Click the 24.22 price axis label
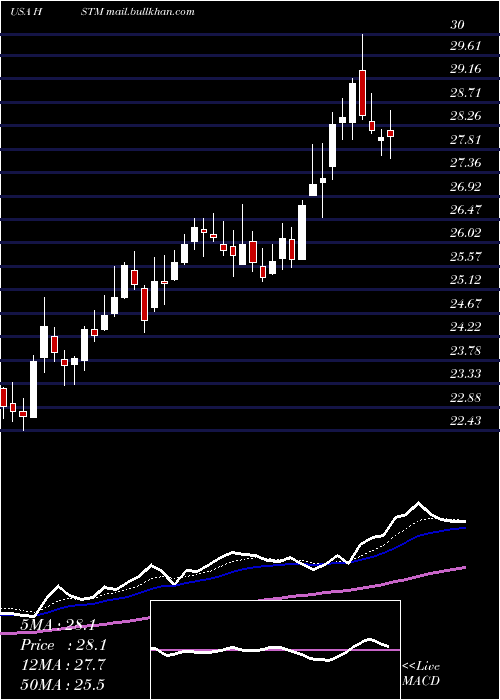This screenshot has height=700, width=500. 466,327
